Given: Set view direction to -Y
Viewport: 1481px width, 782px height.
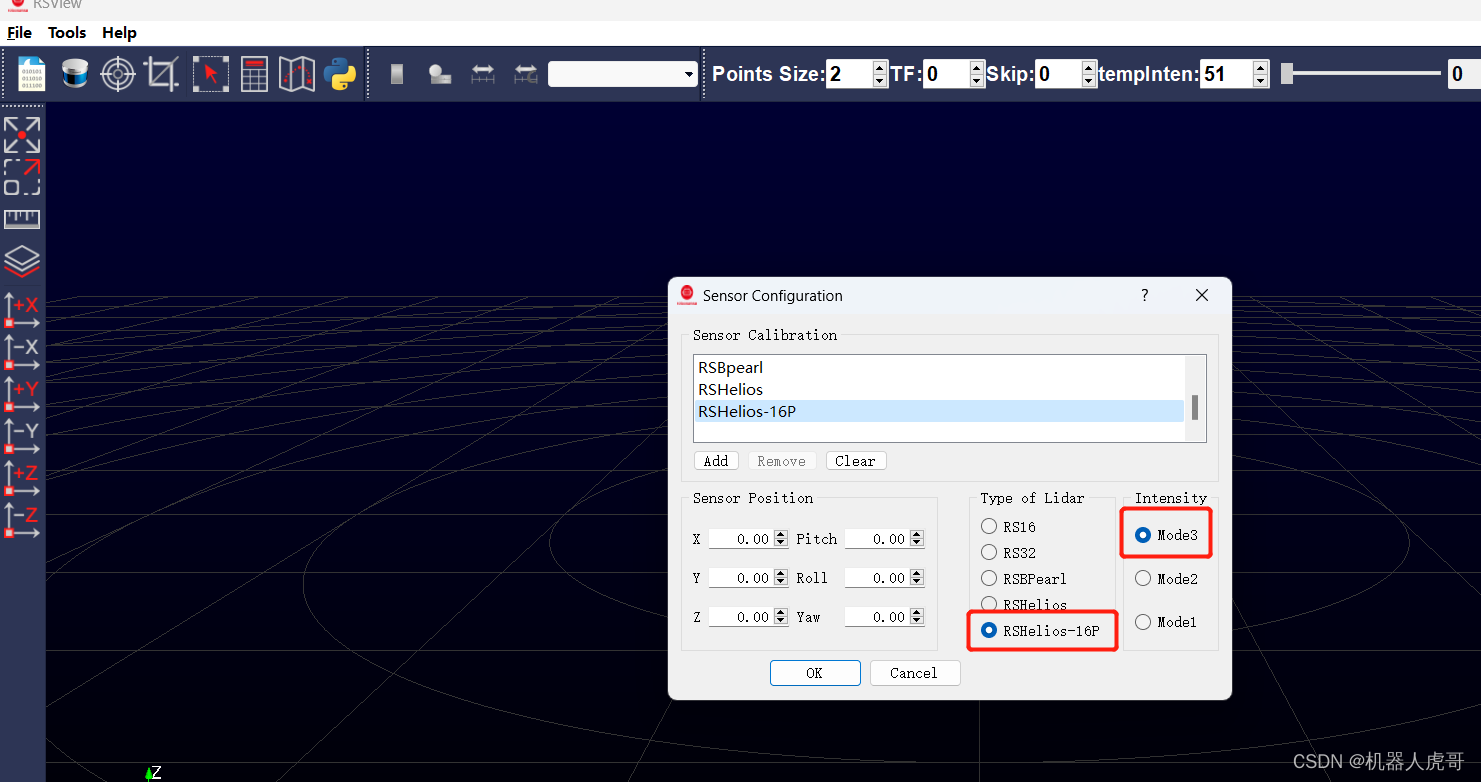Looking at the screenshot, I should point(22,436).
